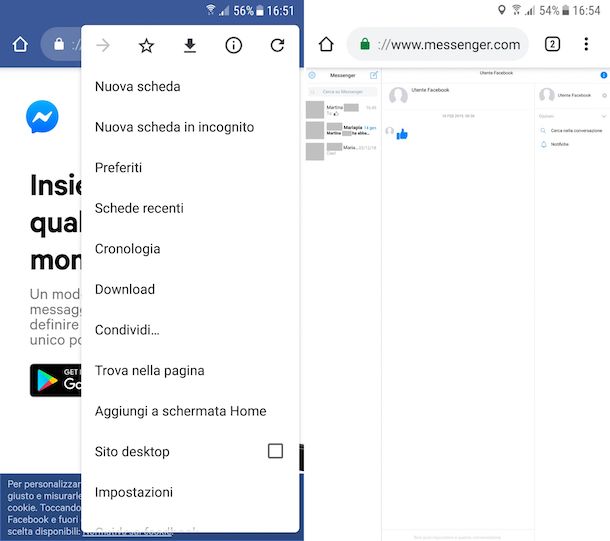Tap the Cerca su Messenger search field
This screenshot has height=541, width=610.
coord(342,92)
